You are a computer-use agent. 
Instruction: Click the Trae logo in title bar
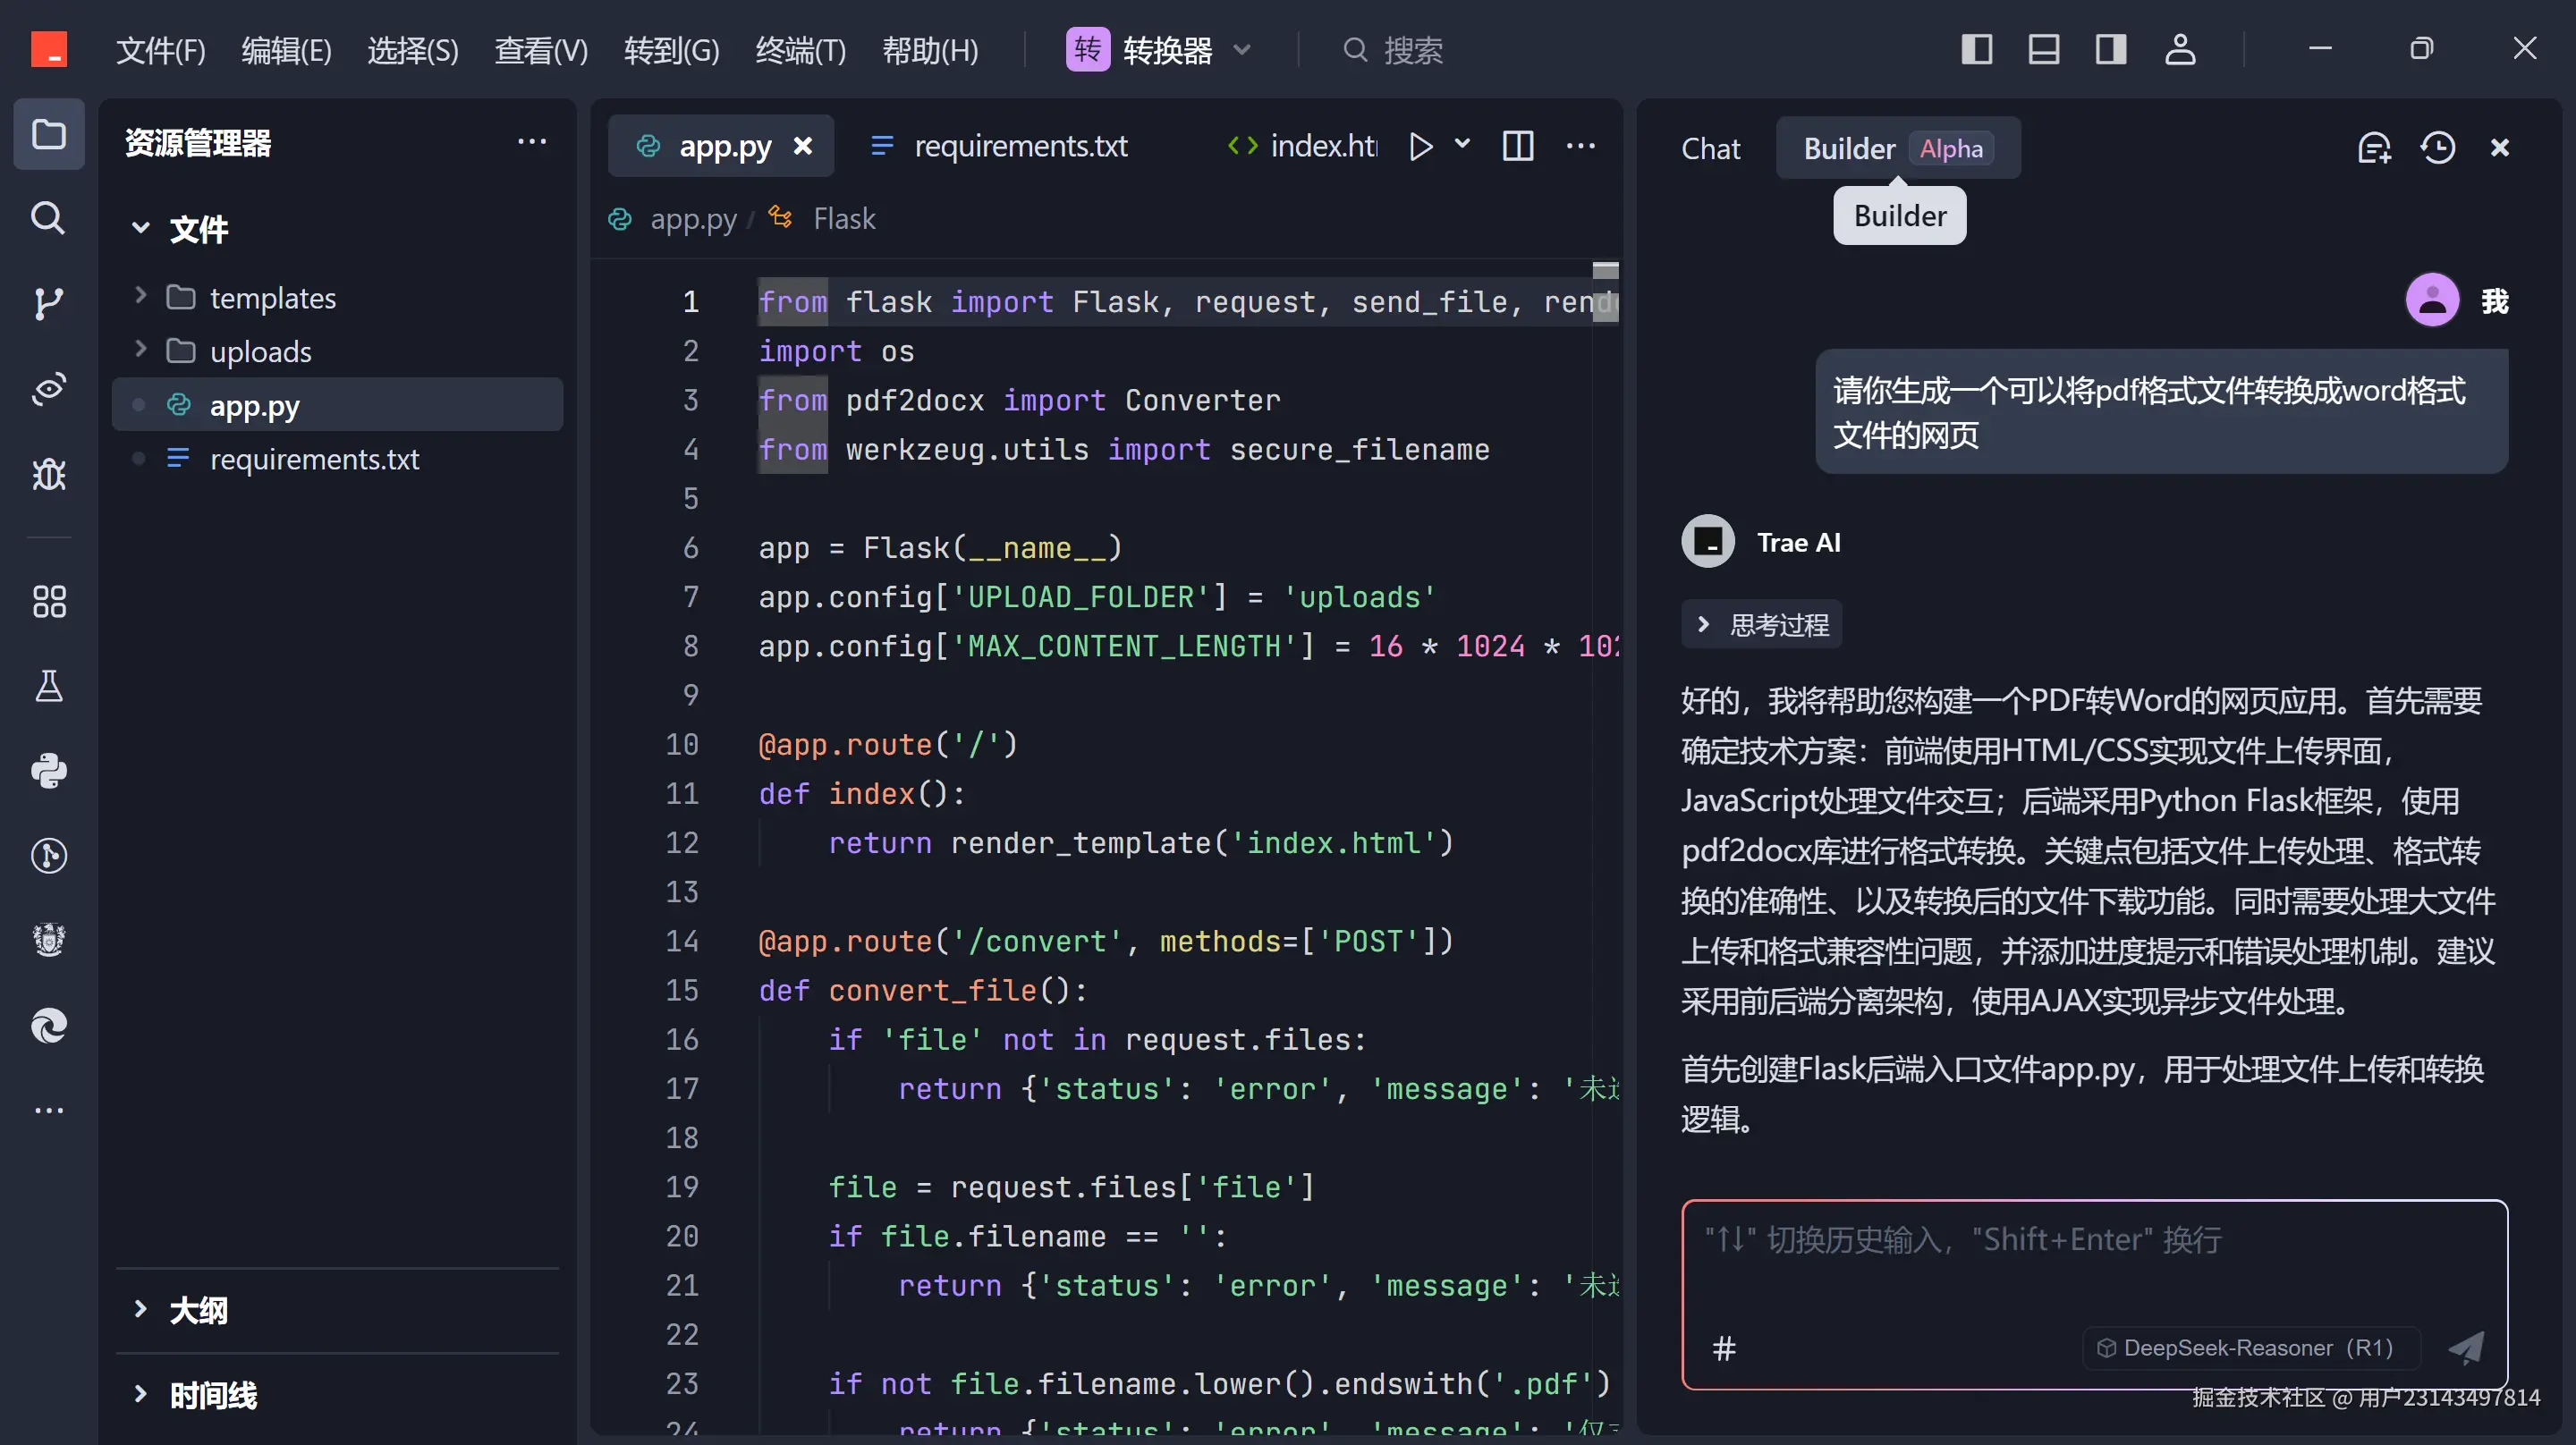click(48, 49)
